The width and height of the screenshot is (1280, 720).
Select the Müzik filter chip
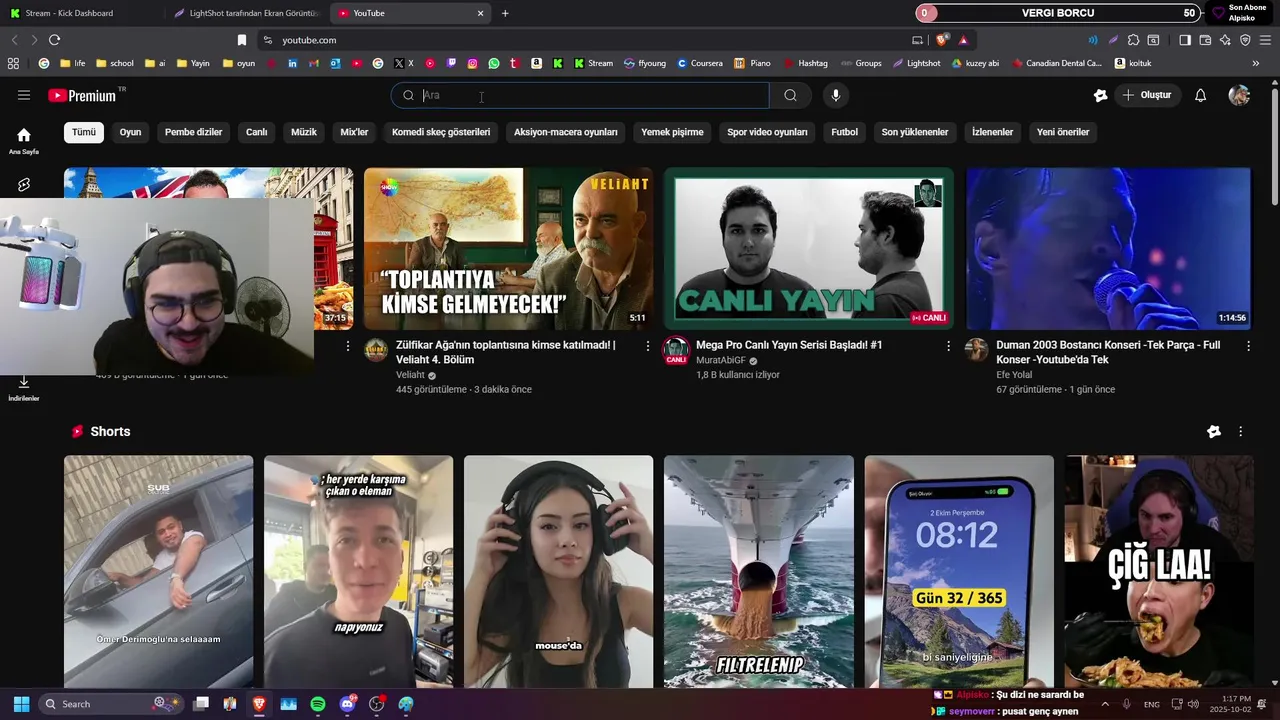coord(304,132)
